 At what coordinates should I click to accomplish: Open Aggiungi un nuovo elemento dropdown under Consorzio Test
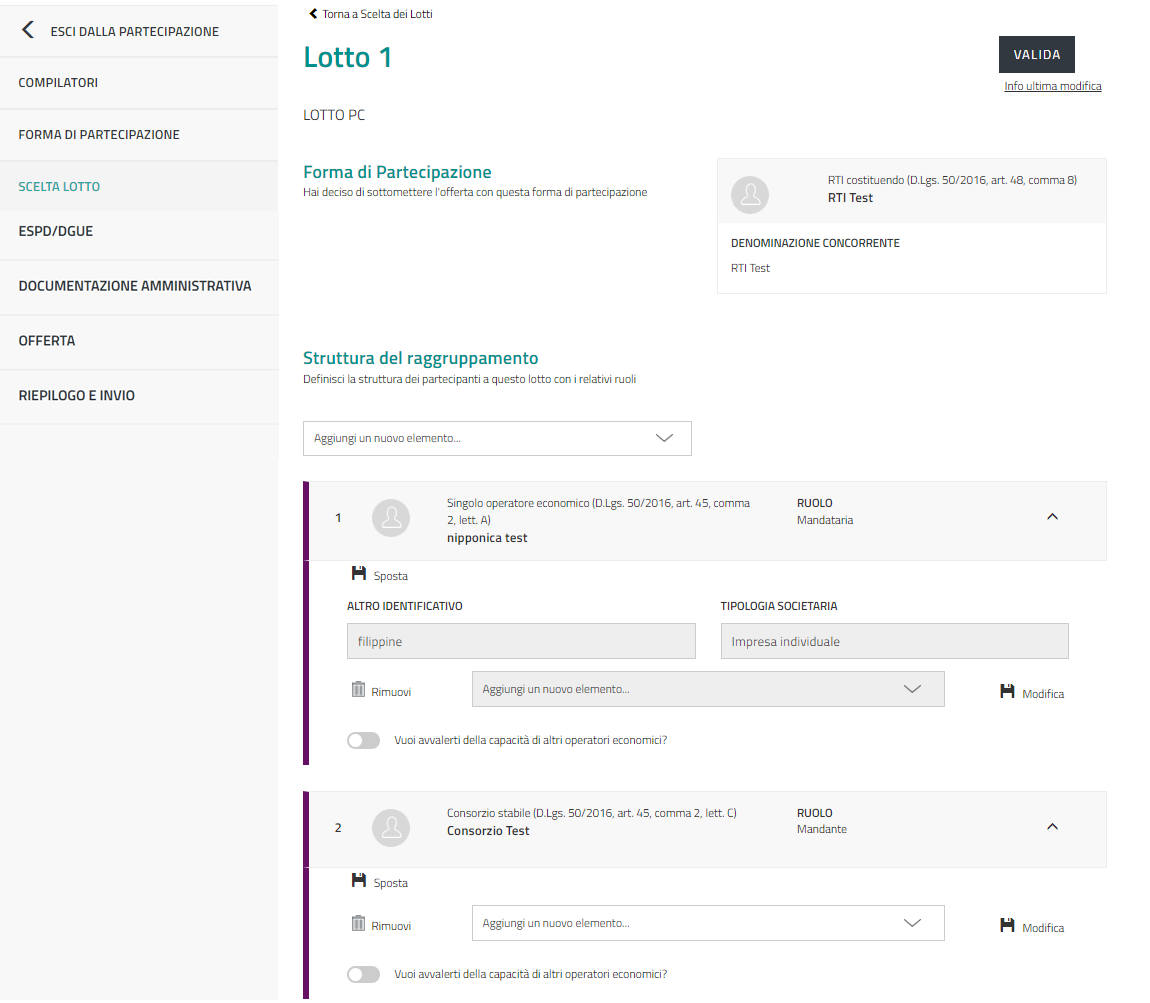point(707,923)
